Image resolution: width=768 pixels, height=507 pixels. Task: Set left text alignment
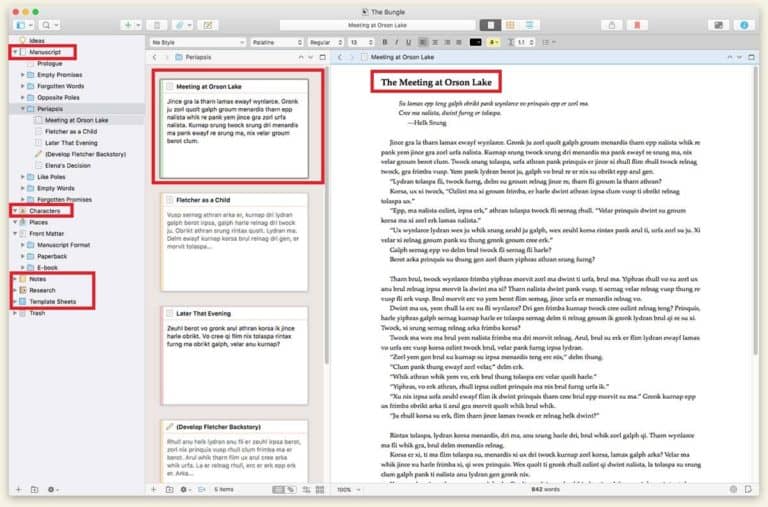[423, 43]
